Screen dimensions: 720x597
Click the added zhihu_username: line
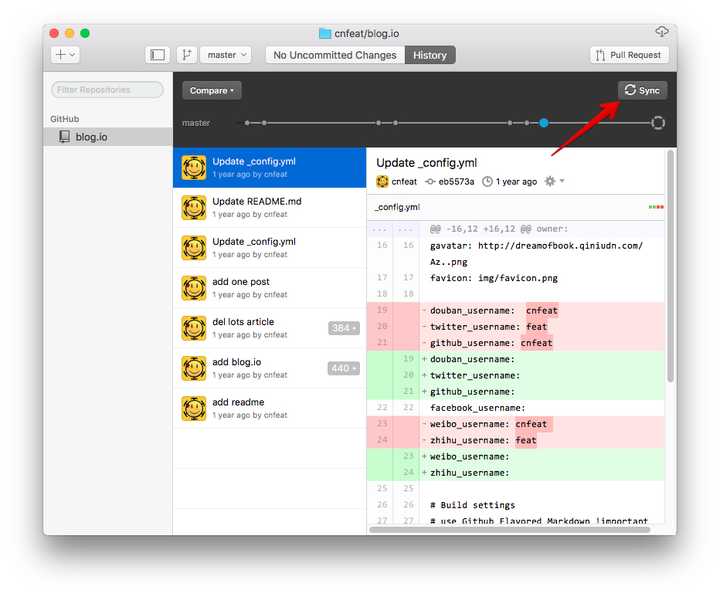(x=516, y=473)
